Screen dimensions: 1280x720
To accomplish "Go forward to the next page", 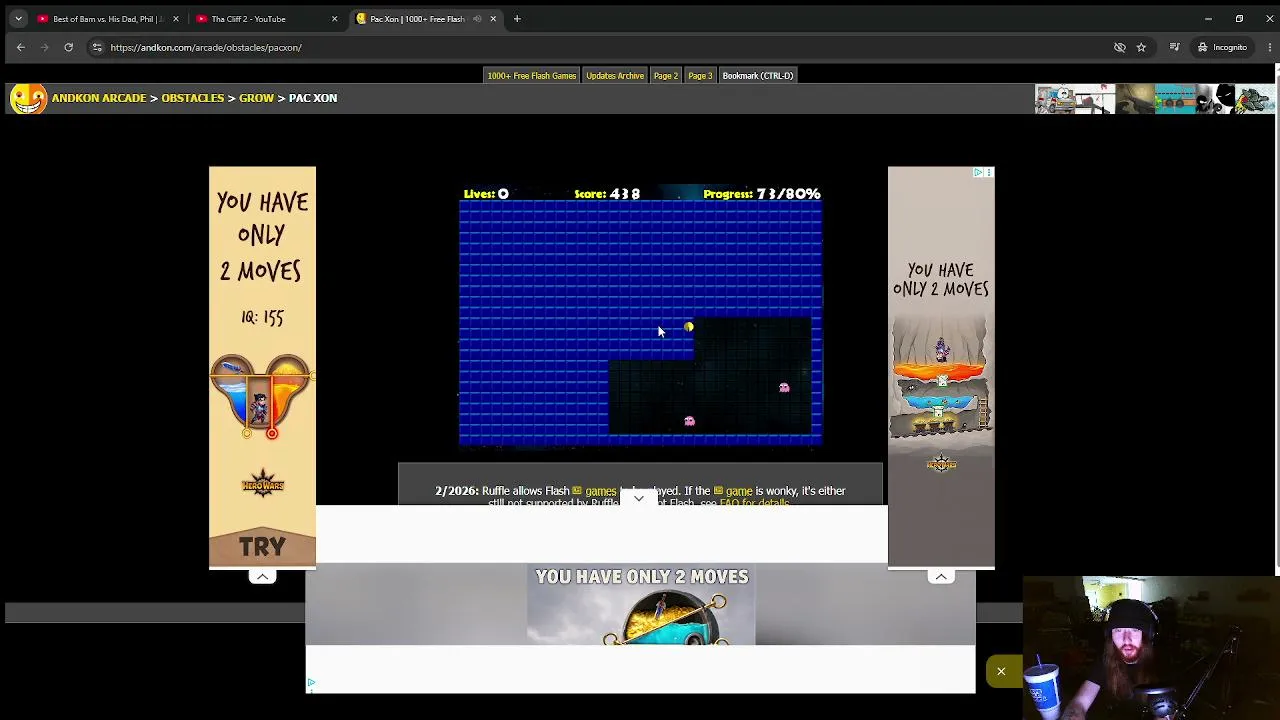I will click(x=44, y=47).
